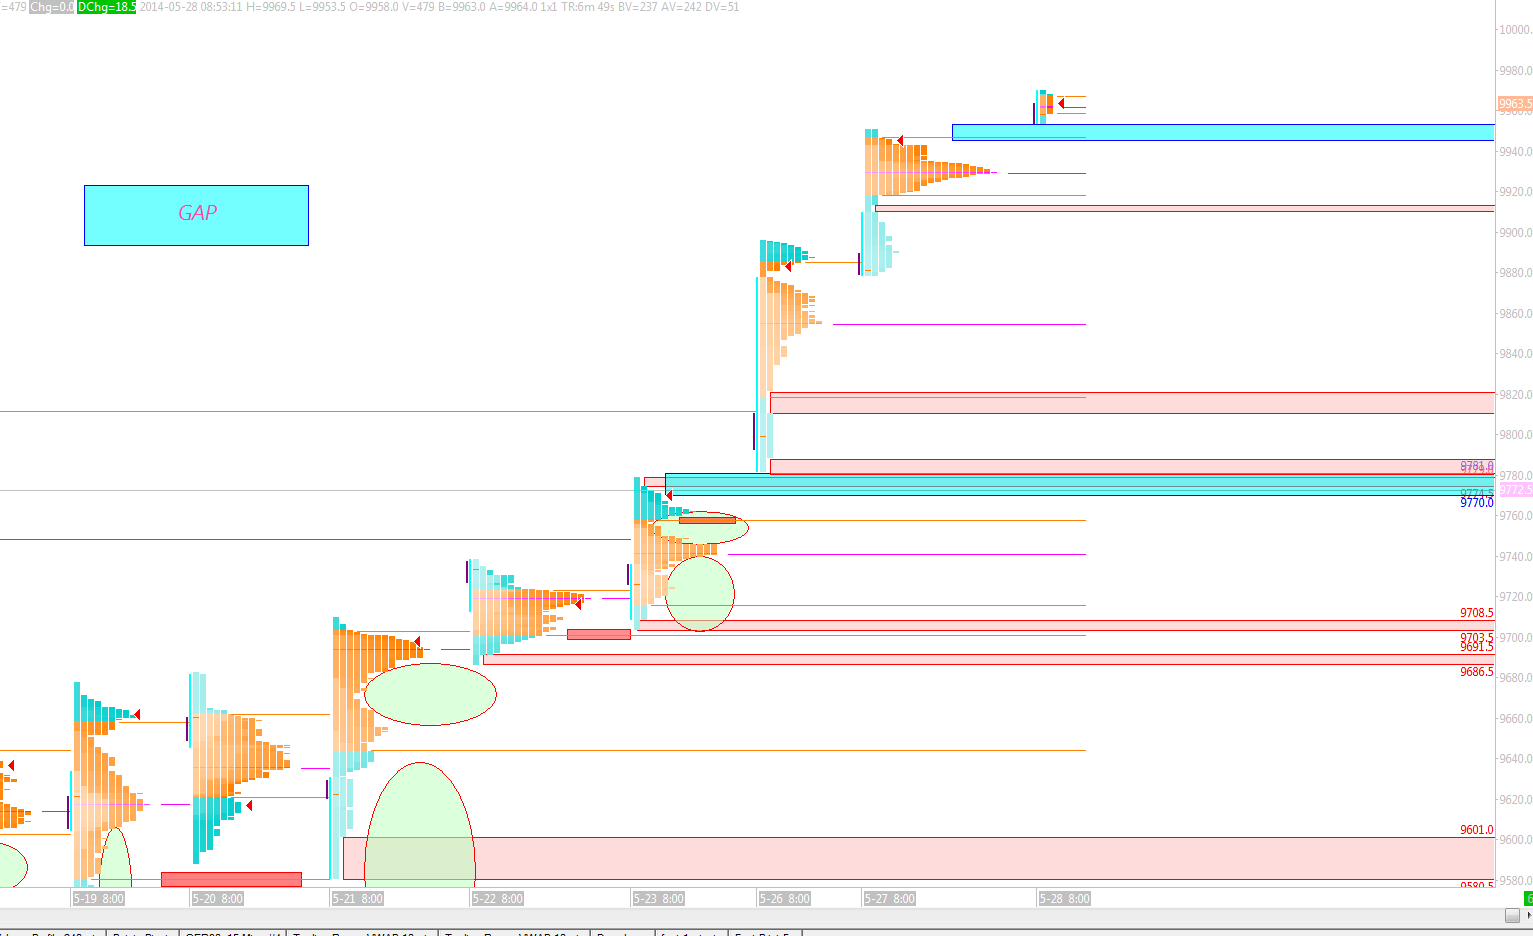Image resolution: width=1533 pixels, height=936 pixels.
Task: Select the large pink zone at 9601.0
Action: (x=919, y=858)
